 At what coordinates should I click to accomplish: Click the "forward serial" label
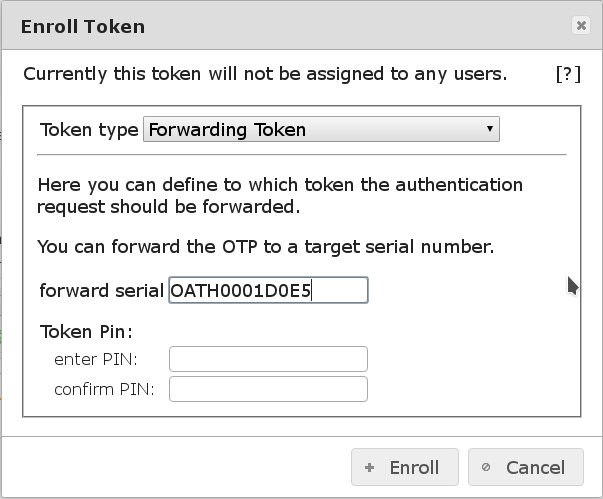tap(101, 291)
